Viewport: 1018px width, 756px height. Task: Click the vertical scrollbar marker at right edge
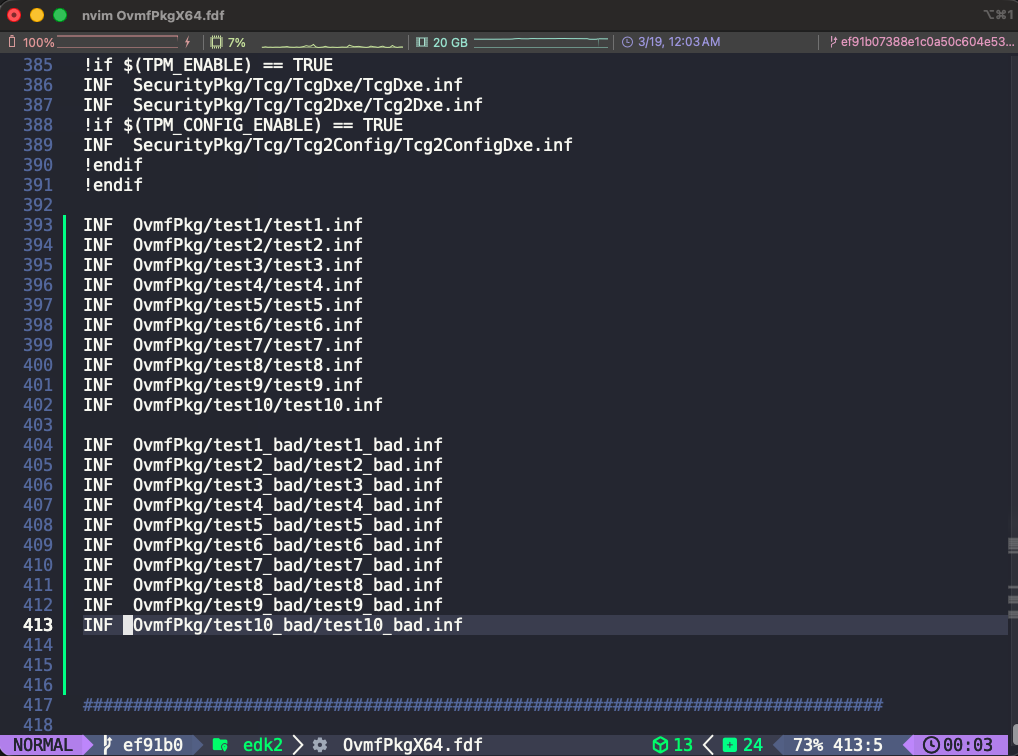pyautogui.click(x=1012, y=545)
